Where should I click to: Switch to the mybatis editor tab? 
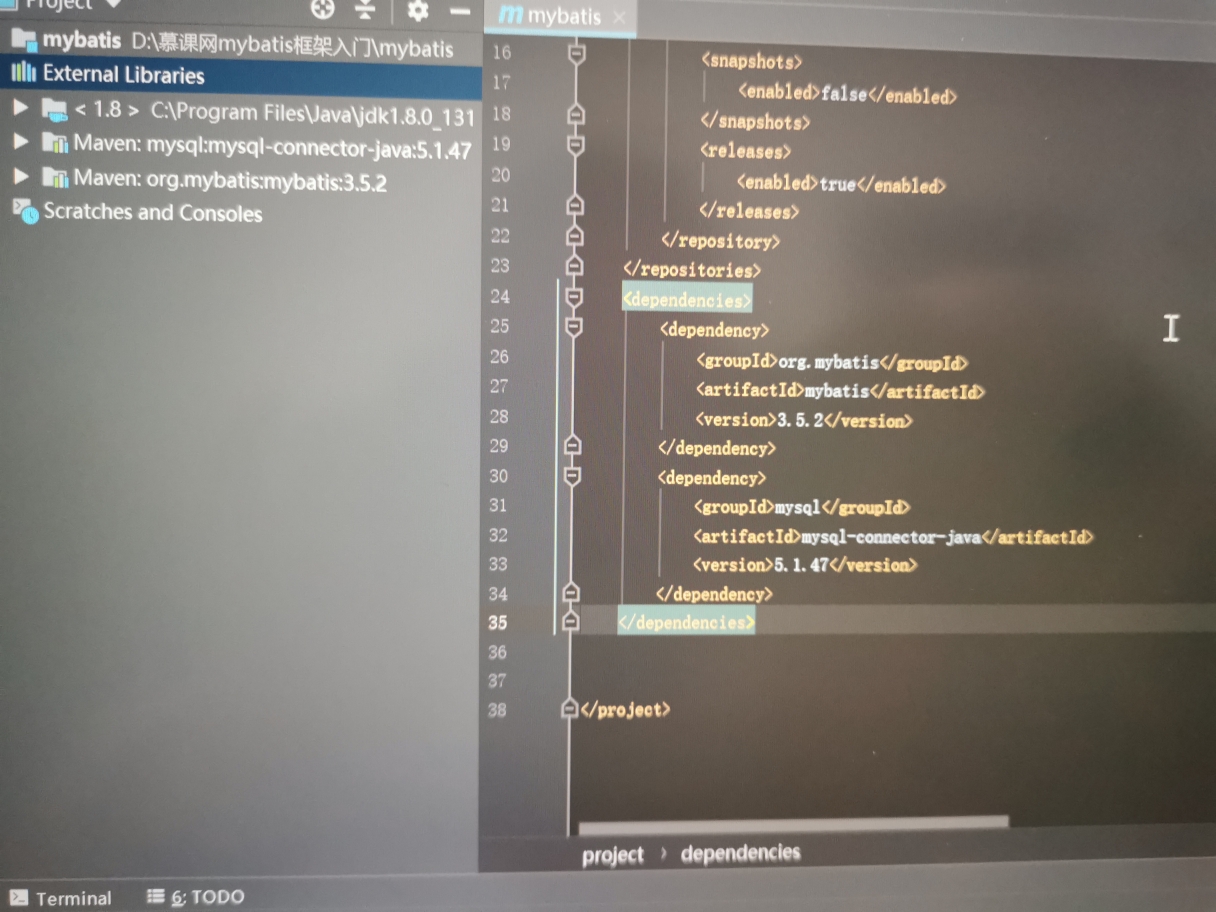tap(564, 17)
